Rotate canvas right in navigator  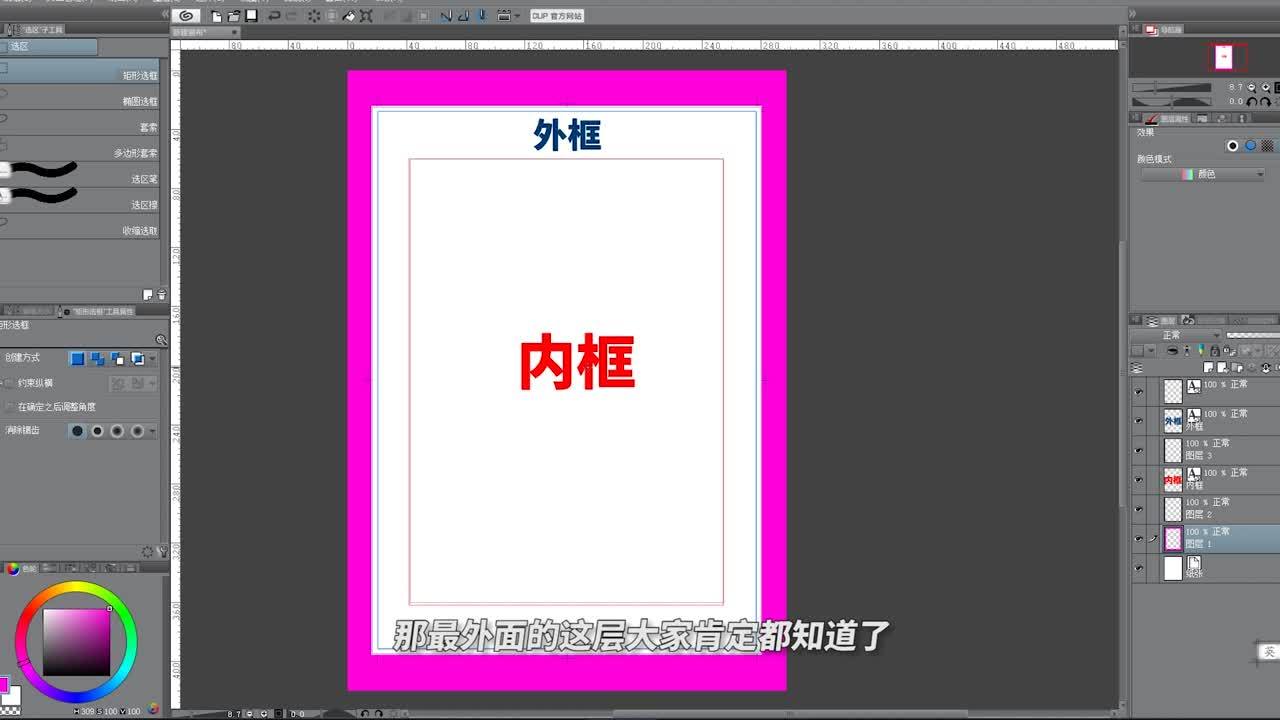click(x=1265, y=101)
